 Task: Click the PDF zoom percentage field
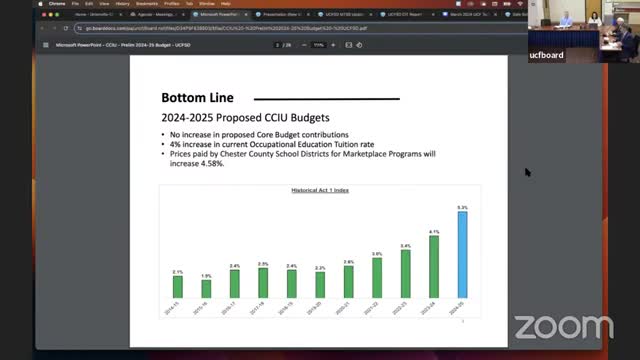[x=318, y=45]
